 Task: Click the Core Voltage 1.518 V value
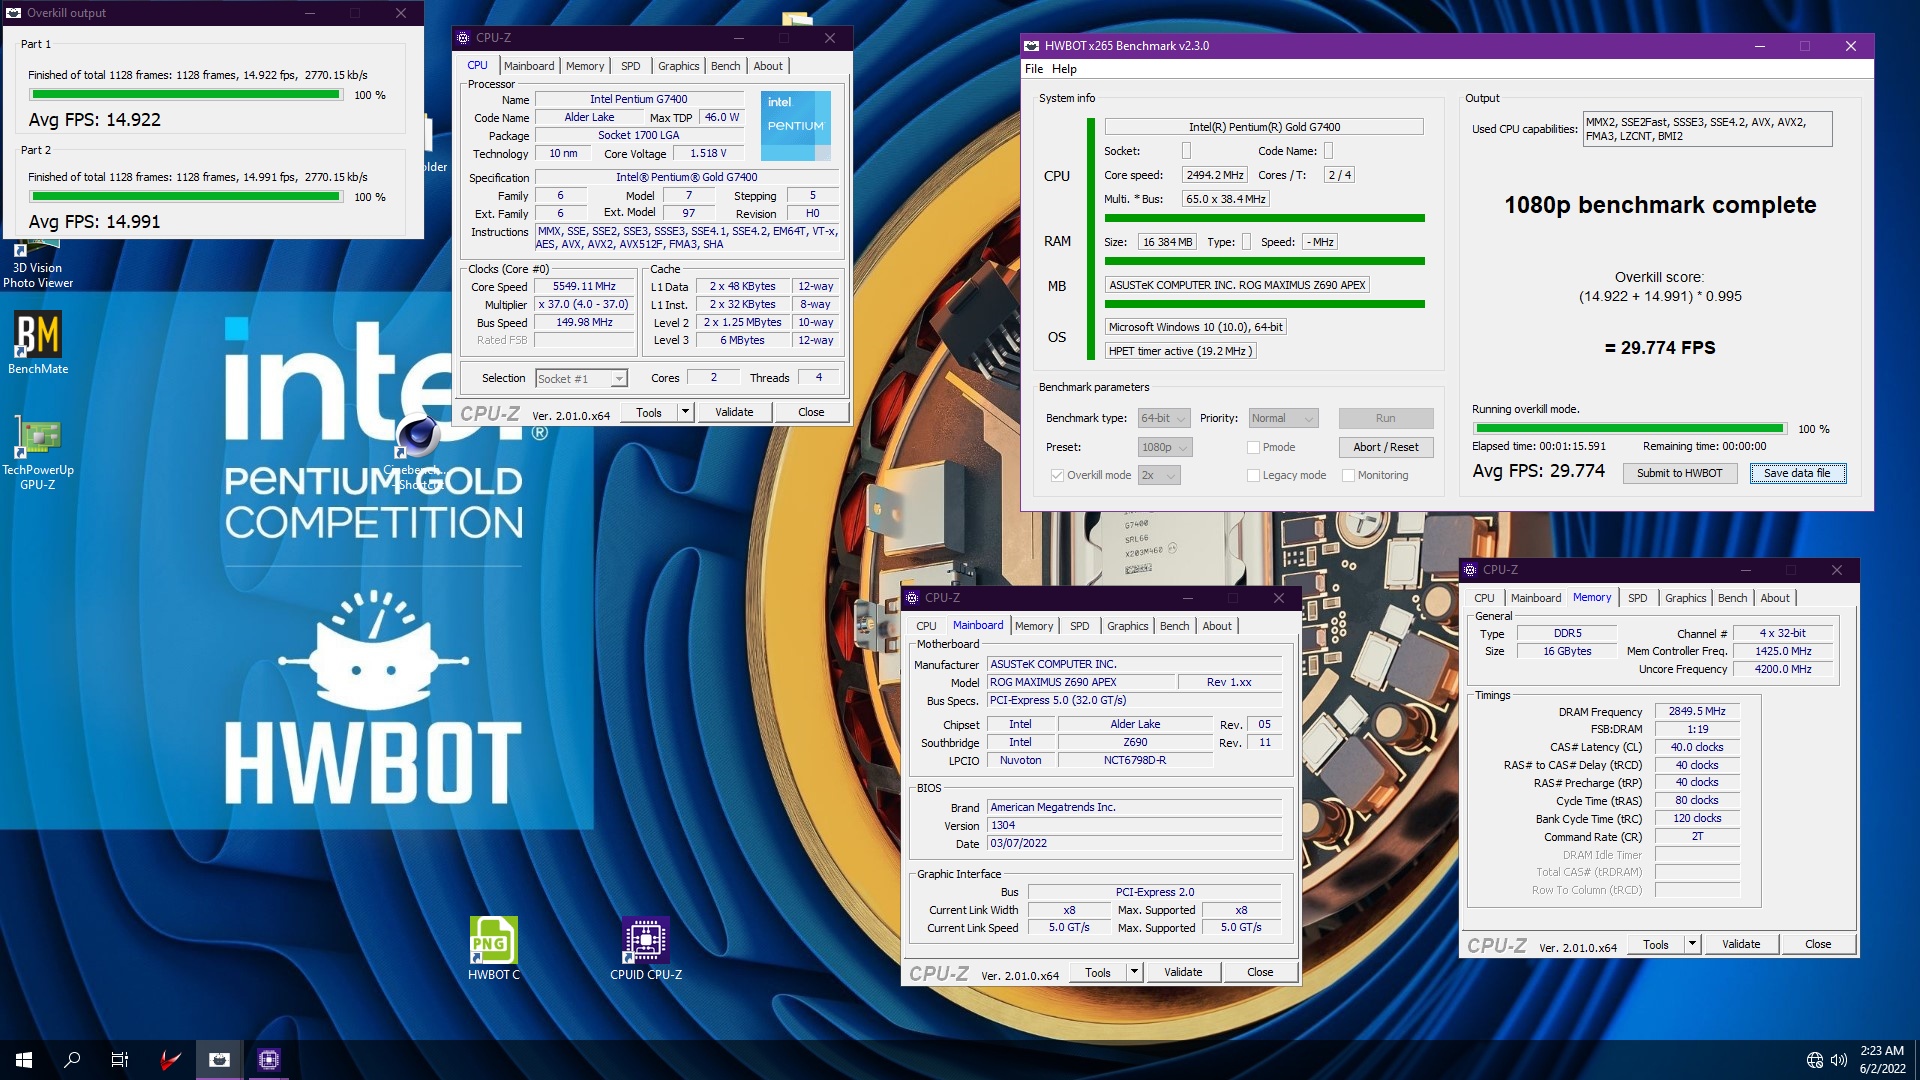coord(708,153)
